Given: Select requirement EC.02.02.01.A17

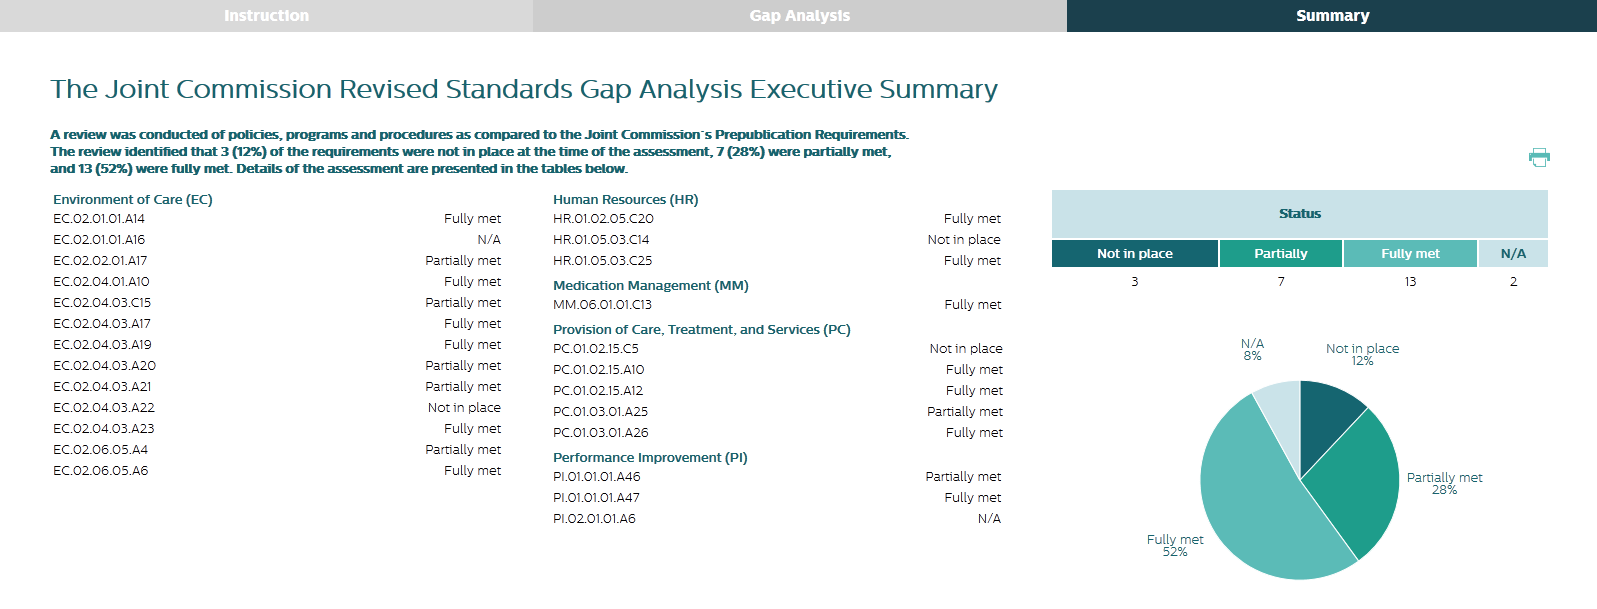Looking at the screenshot, I should point(100,261).
